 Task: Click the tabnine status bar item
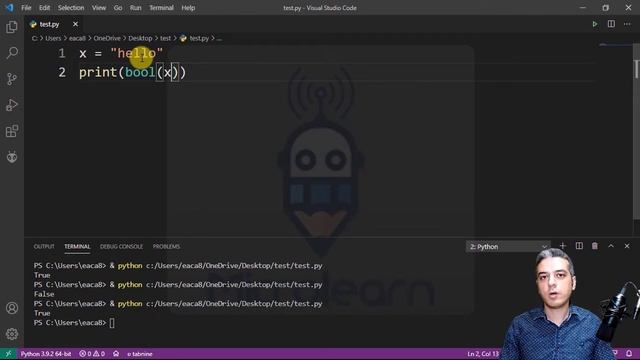140,354
